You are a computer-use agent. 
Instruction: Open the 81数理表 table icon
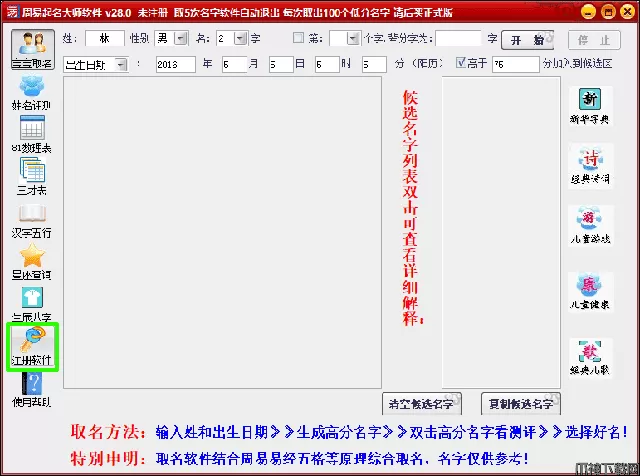tap(32, 134)
